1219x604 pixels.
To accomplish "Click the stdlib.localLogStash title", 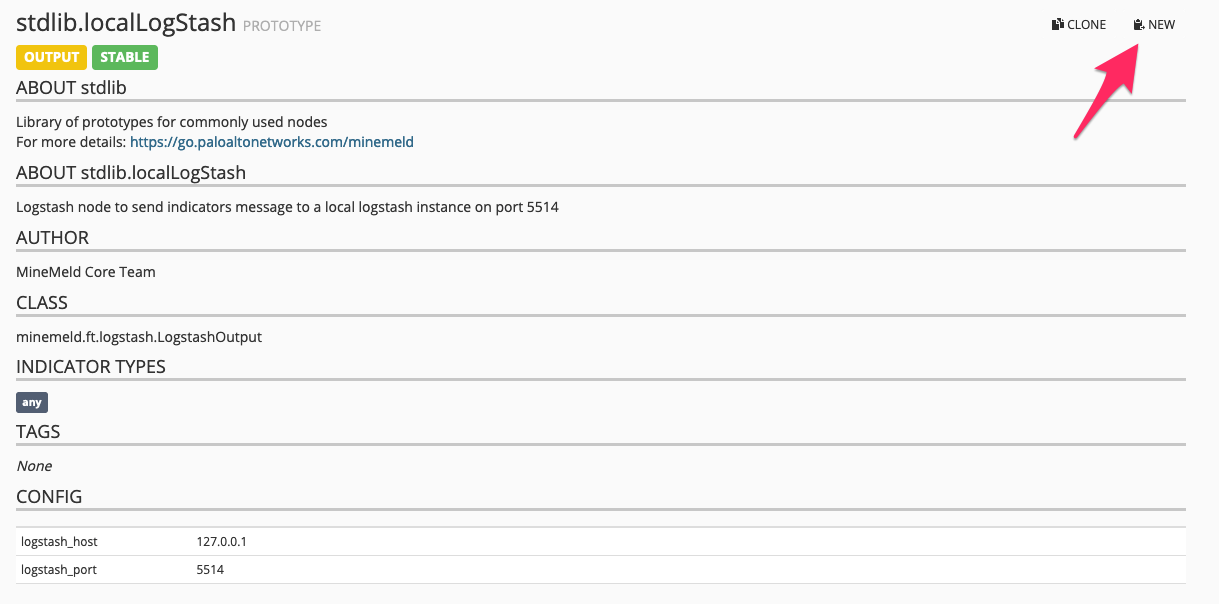I will [x=126, y=23].
